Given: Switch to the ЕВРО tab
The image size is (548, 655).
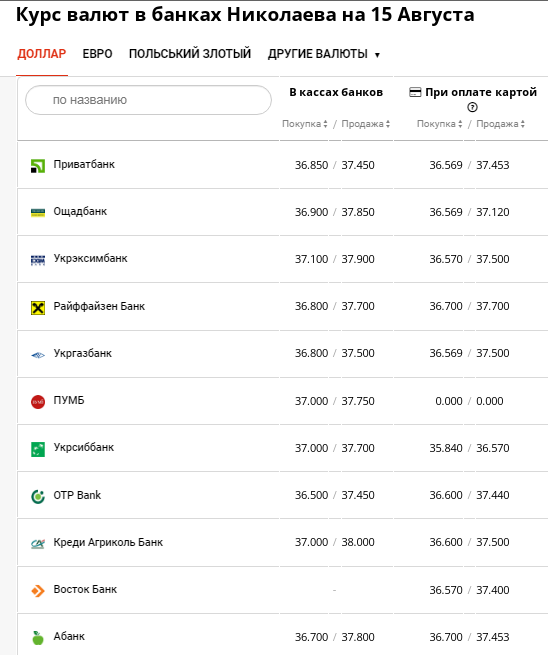Looking at the screenshot, I should pyautogui.click(x=97, y=54).
